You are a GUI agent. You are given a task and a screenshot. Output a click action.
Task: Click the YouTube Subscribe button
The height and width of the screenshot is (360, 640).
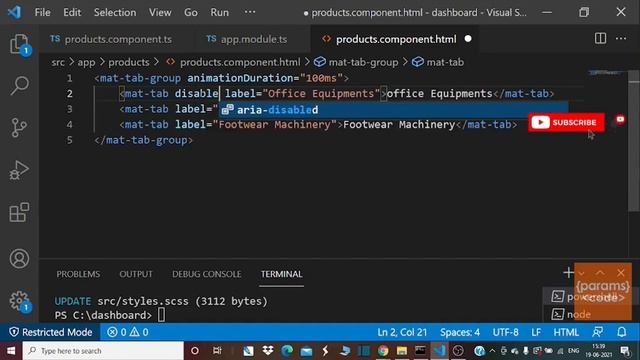[566, 122]
